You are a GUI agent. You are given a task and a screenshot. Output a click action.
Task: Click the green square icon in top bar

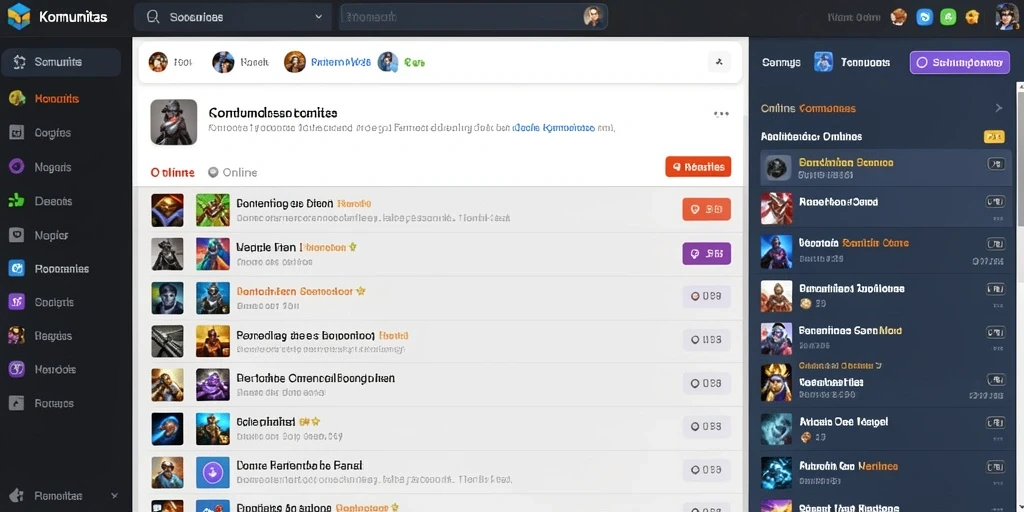[x=948, y=17]
